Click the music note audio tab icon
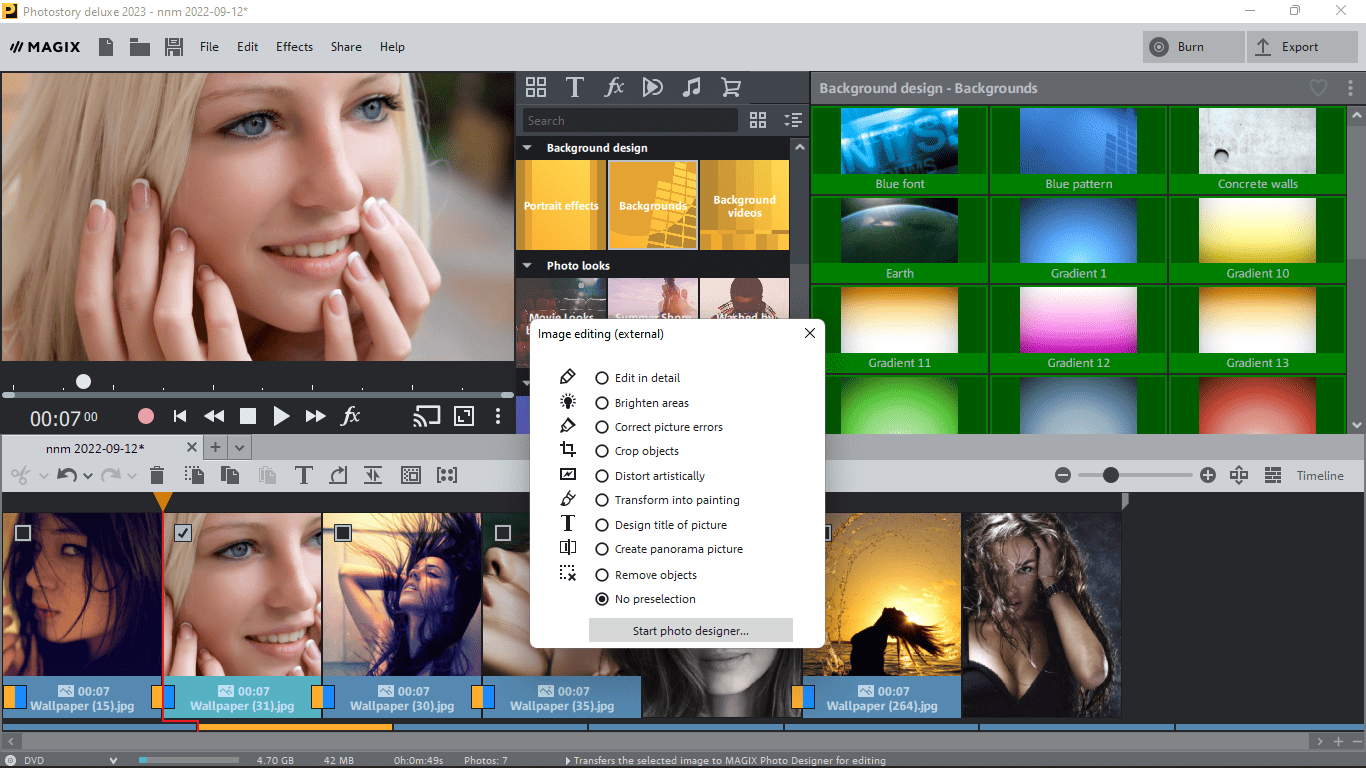Viewport: 1366px width, 768px height. pos(691,87)
